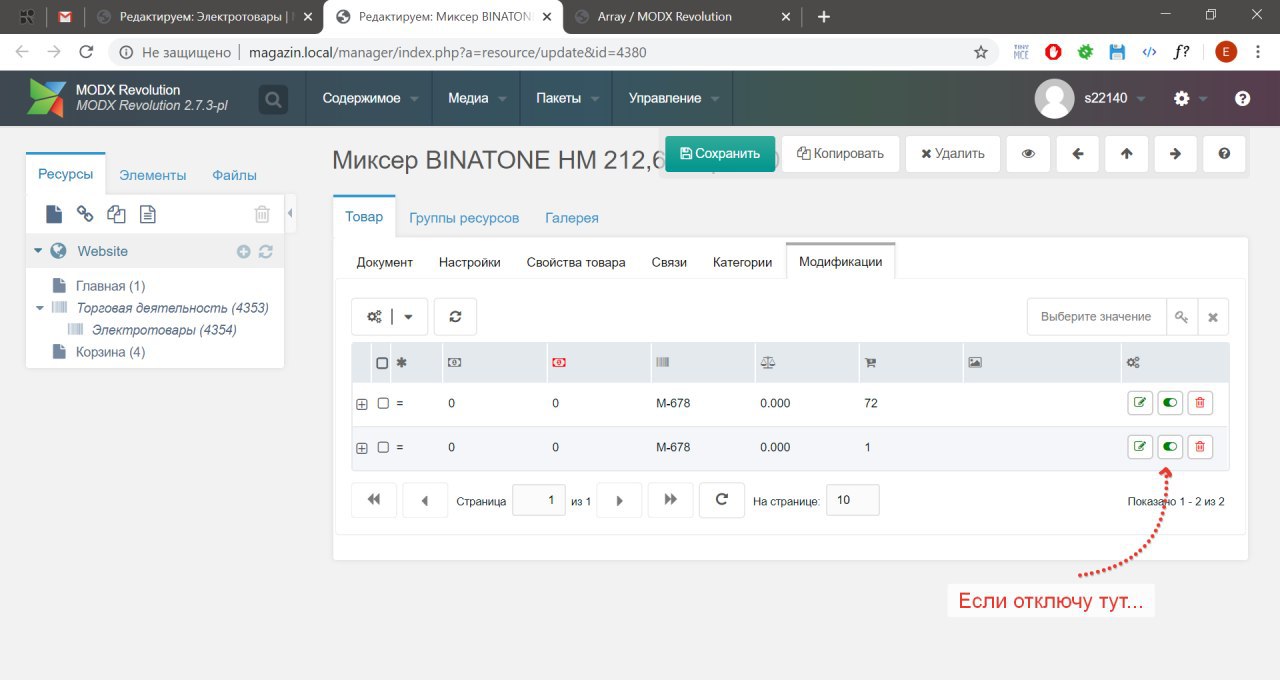Open the tree trash bin icon
This screenshot has height=680, width=1280.
(262, 214)
